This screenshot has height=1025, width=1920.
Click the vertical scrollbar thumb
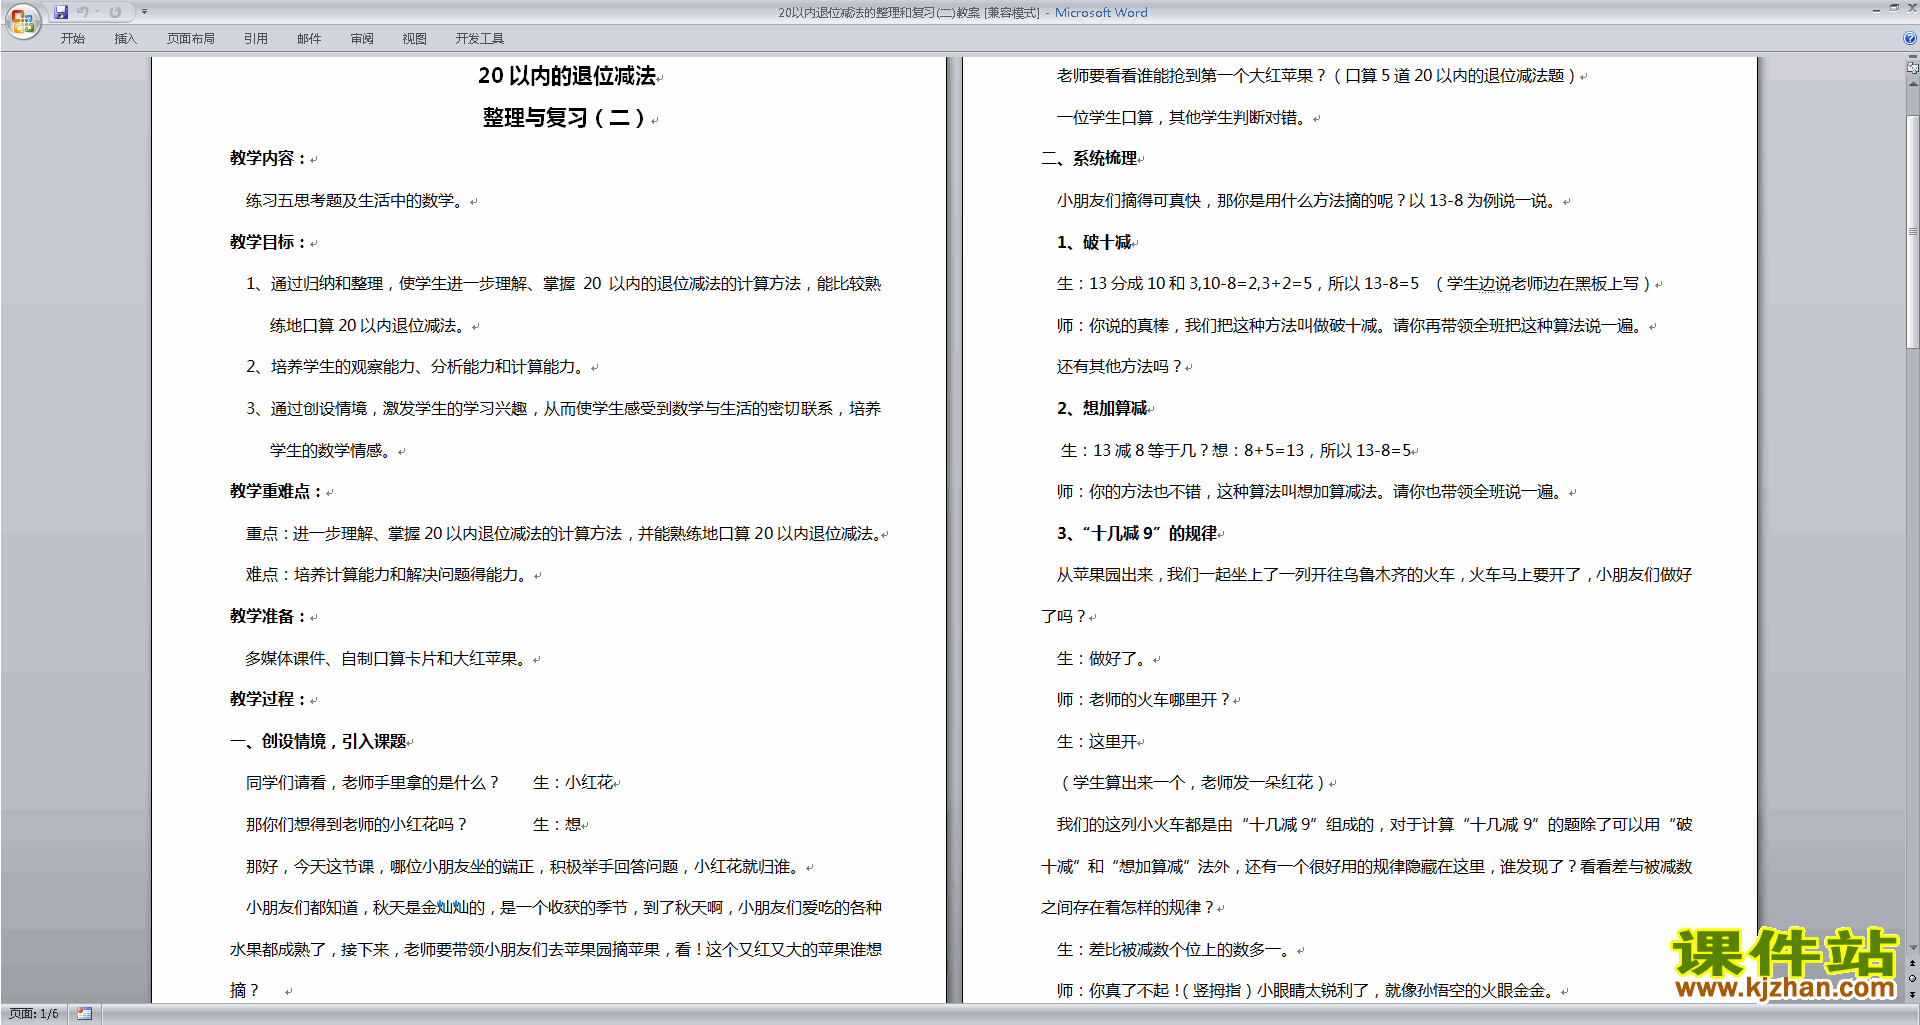pyautogui.click(x=1912, y=232)
